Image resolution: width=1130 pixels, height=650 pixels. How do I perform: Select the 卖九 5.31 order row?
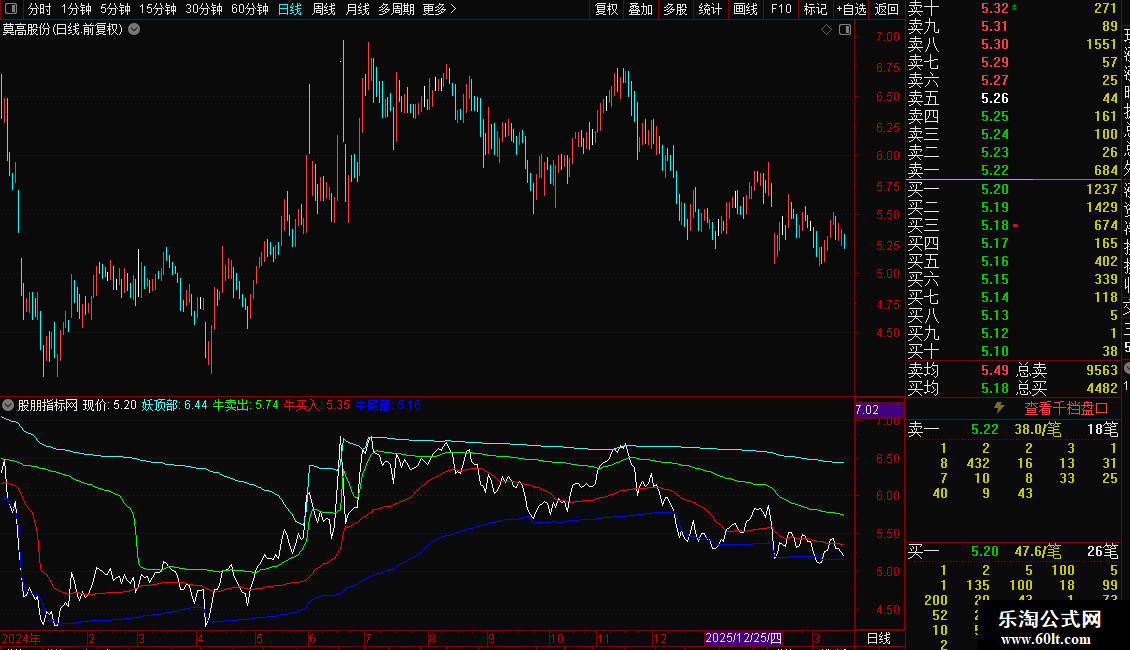(1013, 27)
